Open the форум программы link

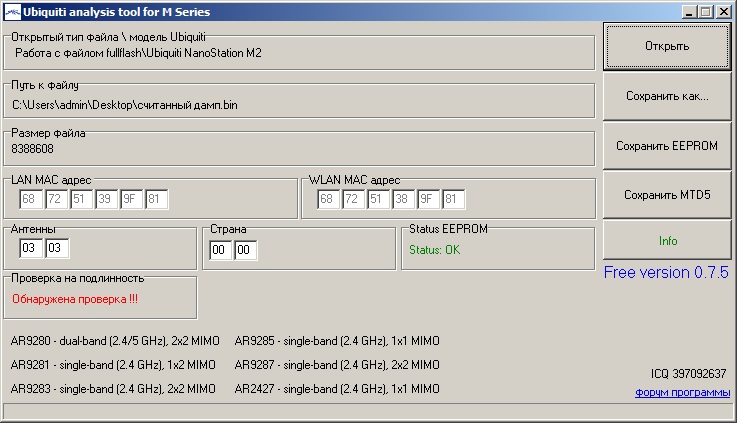(x=682, y=392)
